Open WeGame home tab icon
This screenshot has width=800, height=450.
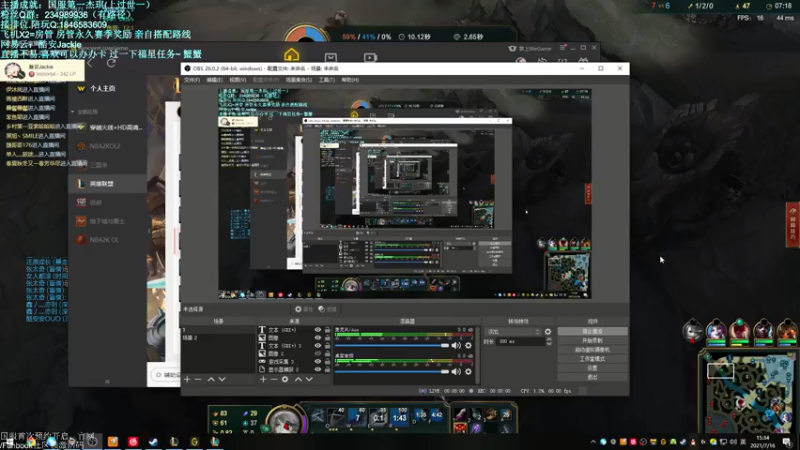click(291, 55)
